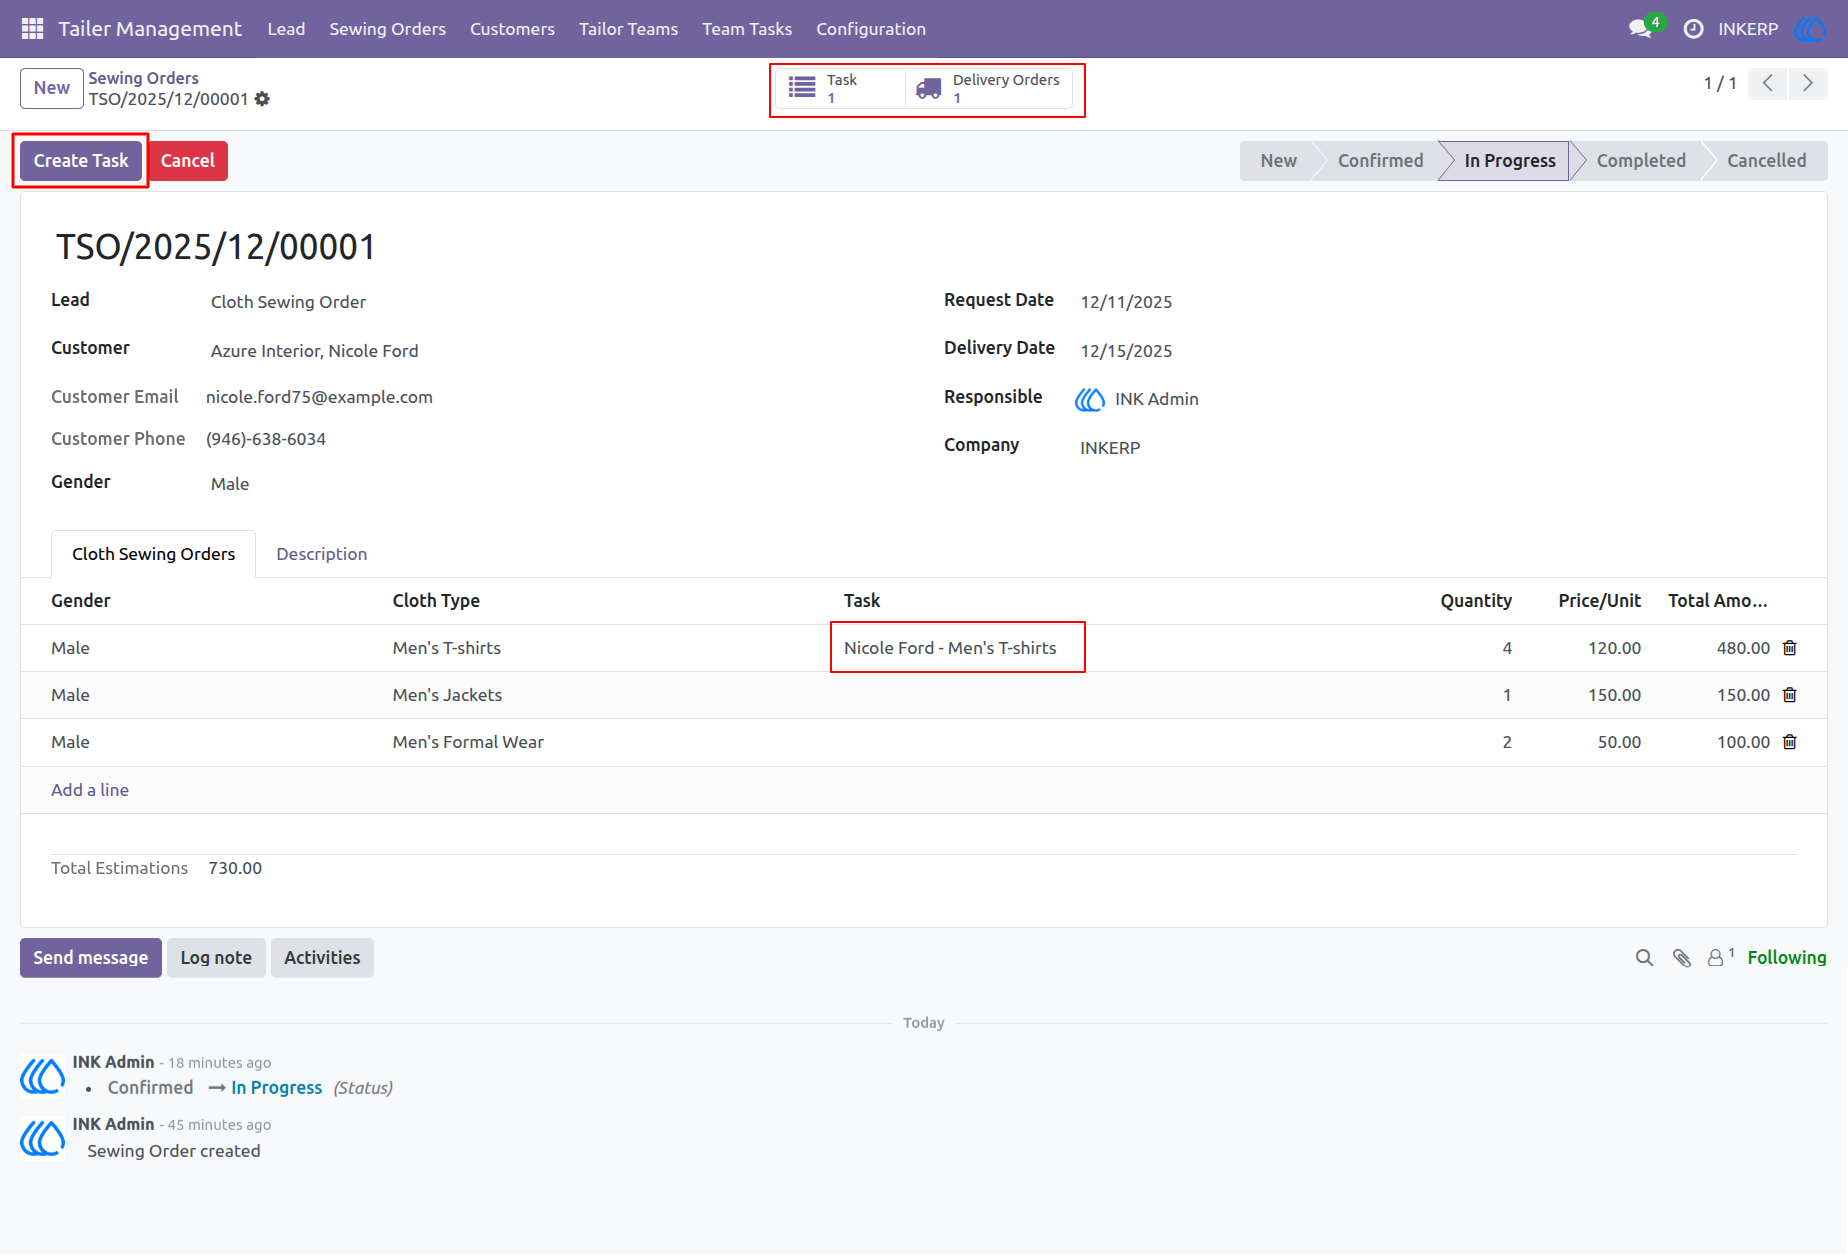Click the Following link
The height and width of the screenshot is (1256, 1848).
click(x=1787, y=958)
